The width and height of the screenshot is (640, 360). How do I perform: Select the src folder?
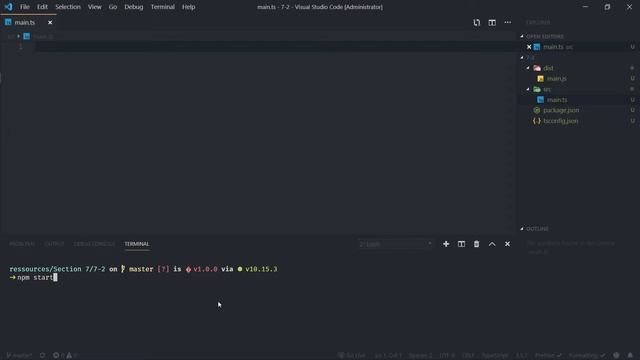pyautogui.click(x=547, y=89)
